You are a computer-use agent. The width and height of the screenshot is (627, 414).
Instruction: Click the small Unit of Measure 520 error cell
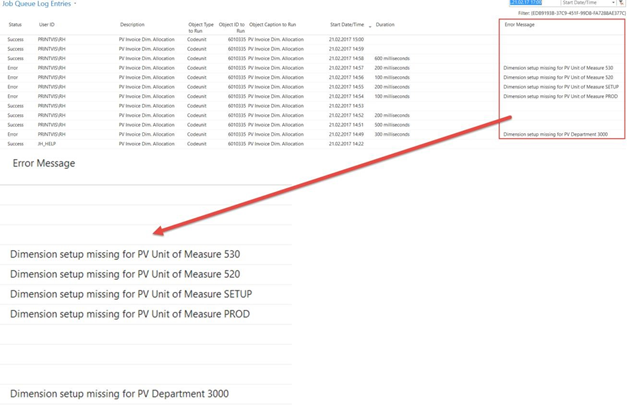(558, 78)
